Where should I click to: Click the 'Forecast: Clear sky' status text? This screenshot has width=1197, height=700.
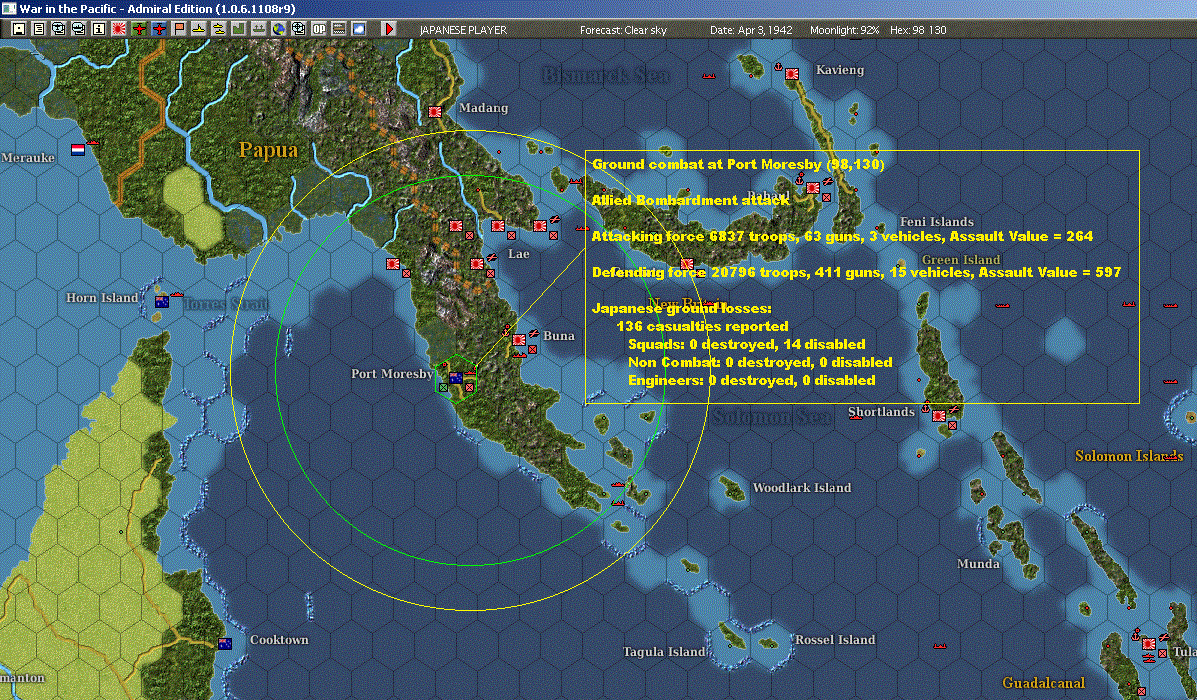(x=623, y=30)
